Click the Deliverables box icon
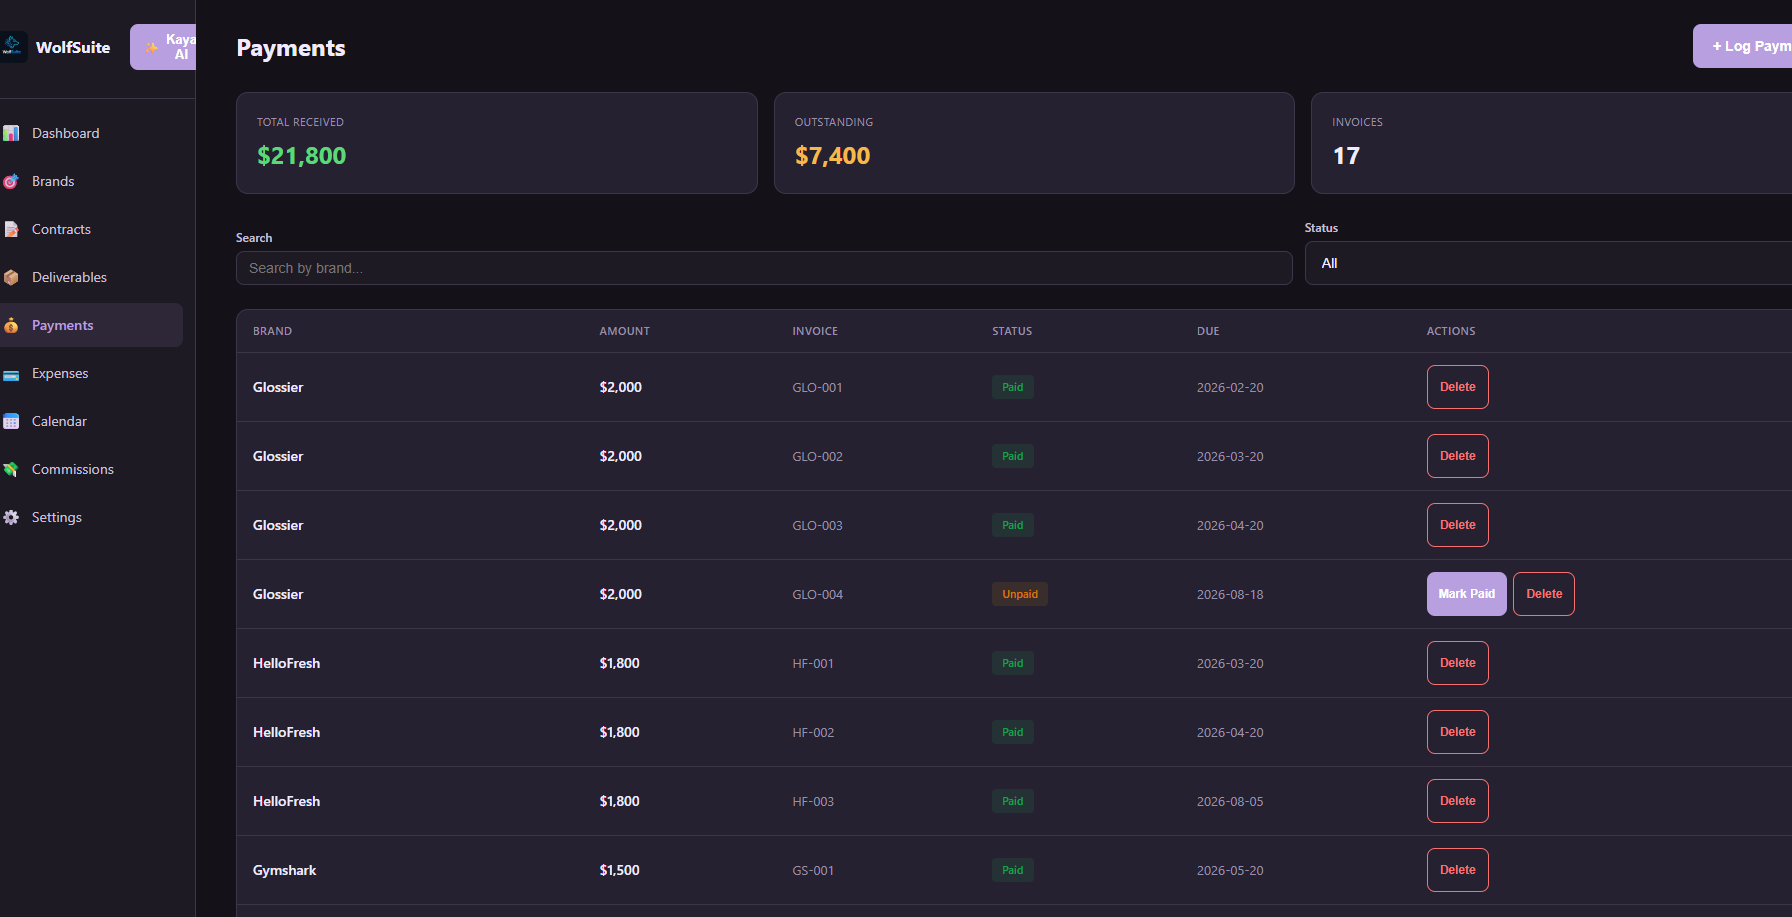This screenshot has height=917, width=1792. [x=11, y=277]
